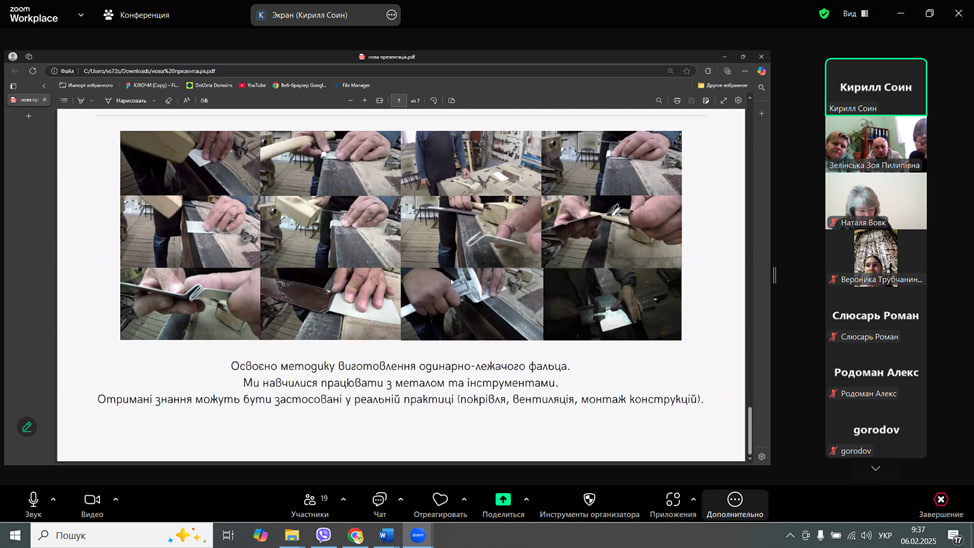
Task: Expand video options arrow next to Видео
Action: point(115,499)
